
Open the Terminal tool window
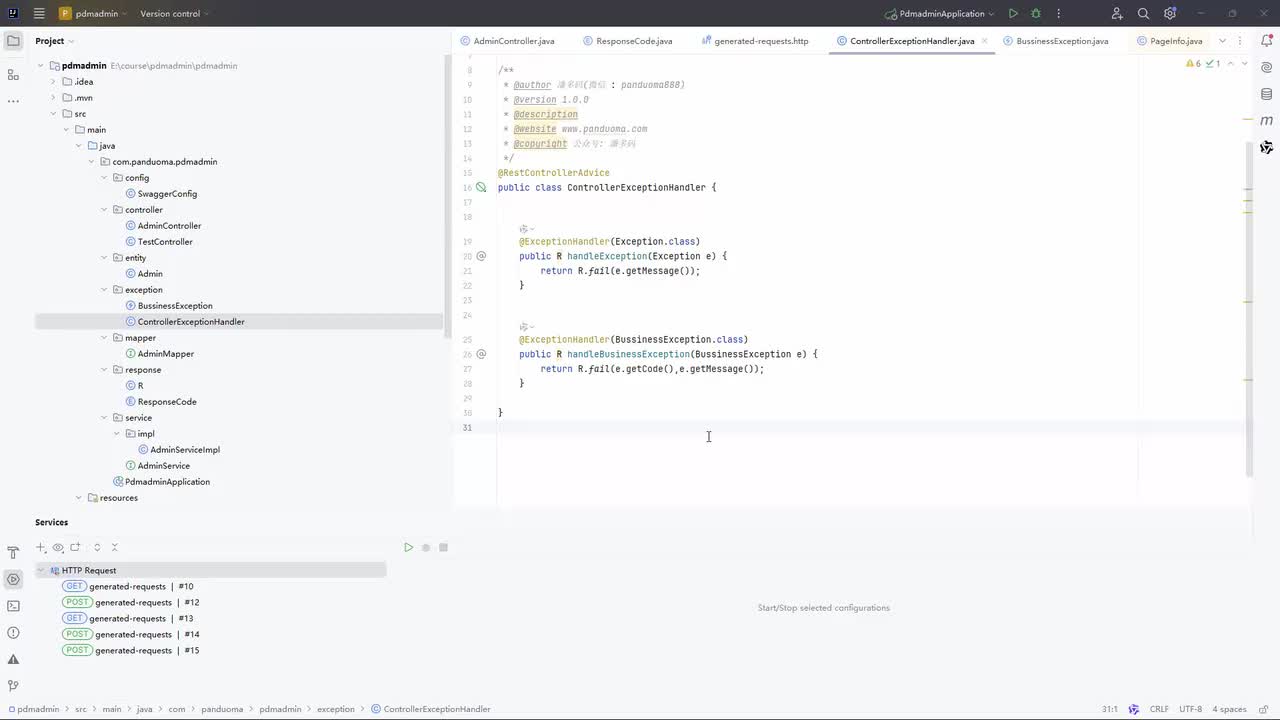[x=13, y=606]
